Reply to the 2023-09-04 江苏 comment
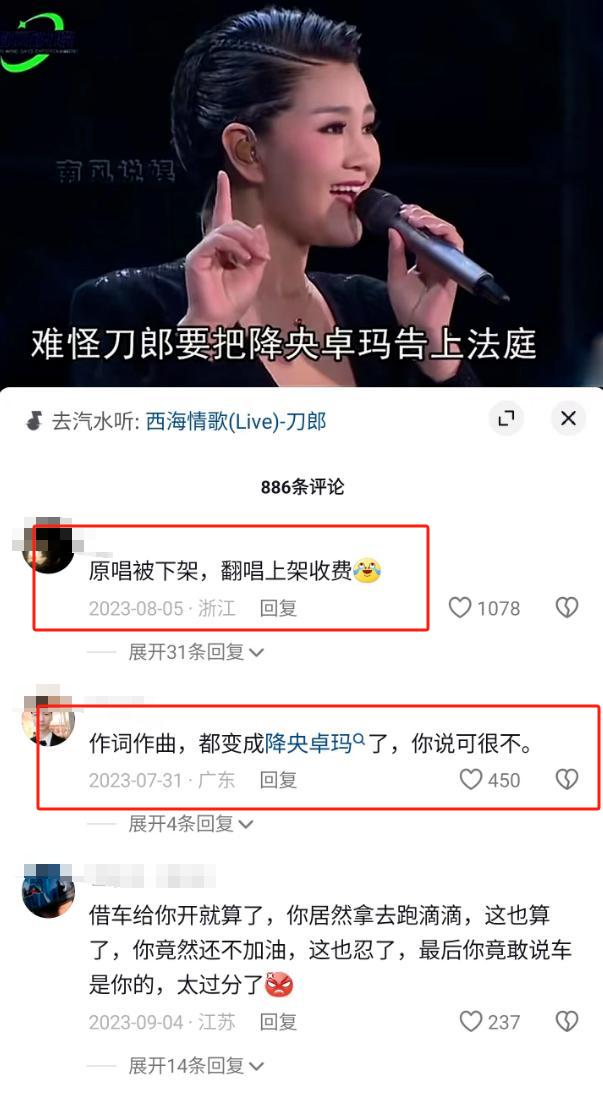The height and width of the screenshot is (1099, 603). 278,1022
